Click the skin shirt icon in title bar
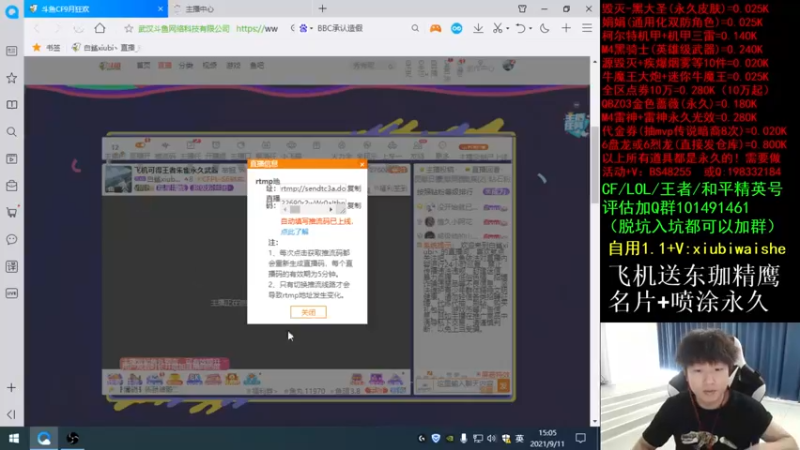Screen dimensions: 800x450 (x=522, y=9)
